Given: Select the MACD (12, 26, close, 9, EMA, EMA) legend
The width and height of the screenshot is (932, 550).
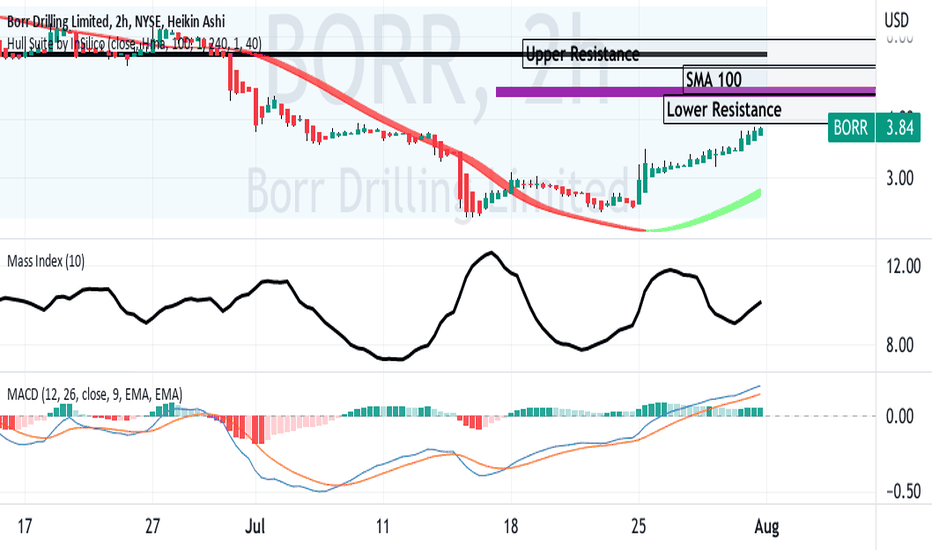Looking at the screenshot, I should (95, 394).
